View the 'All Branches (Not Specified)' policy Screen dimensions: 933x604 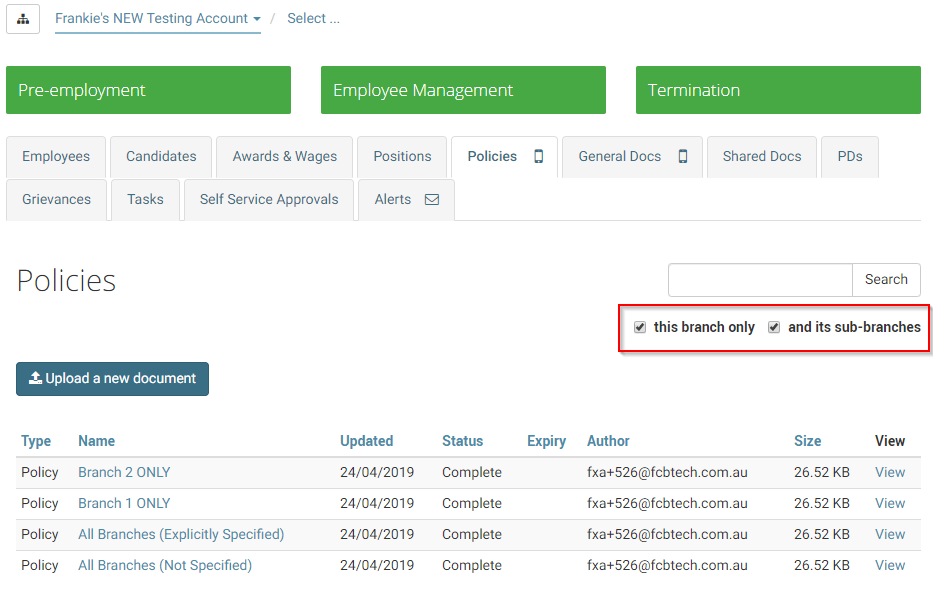pos(164,565)
